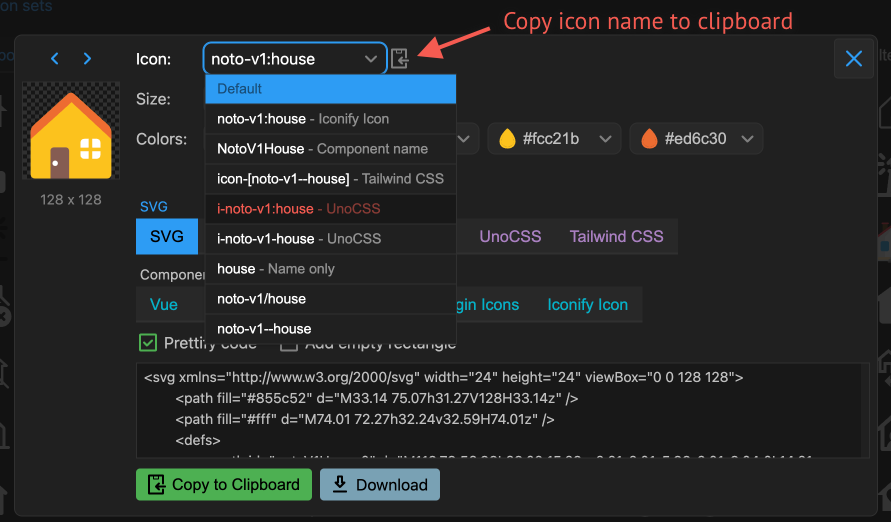Open the Vue component tab
This screenshot has width=891, height=522.
tap(164, 305)
